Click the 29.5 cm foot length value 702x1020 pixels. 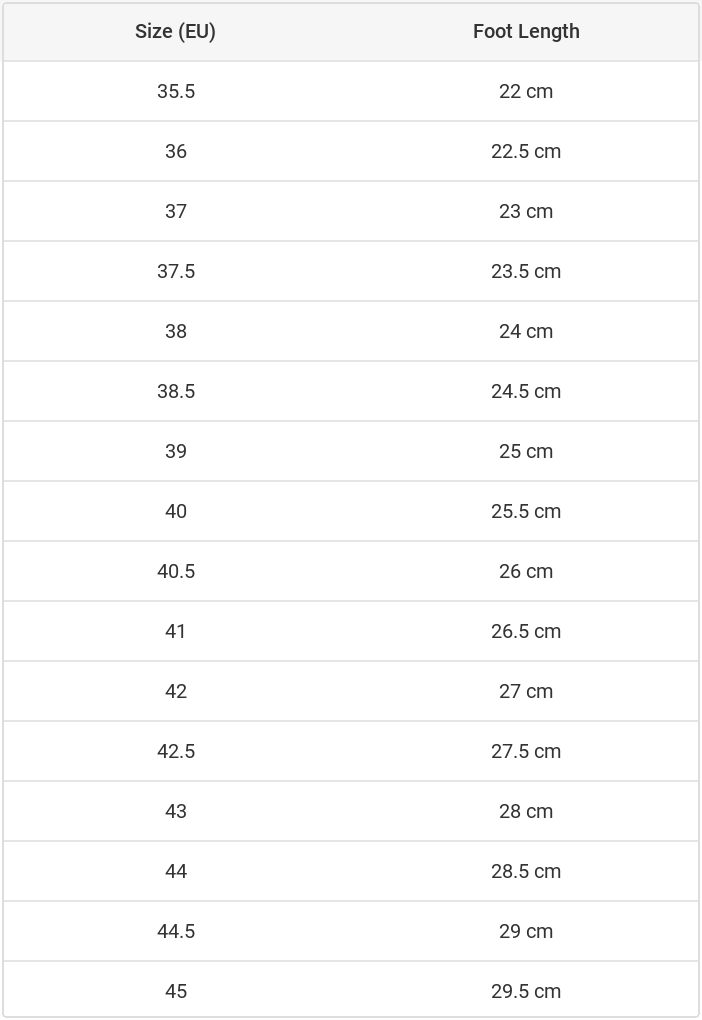526,991
